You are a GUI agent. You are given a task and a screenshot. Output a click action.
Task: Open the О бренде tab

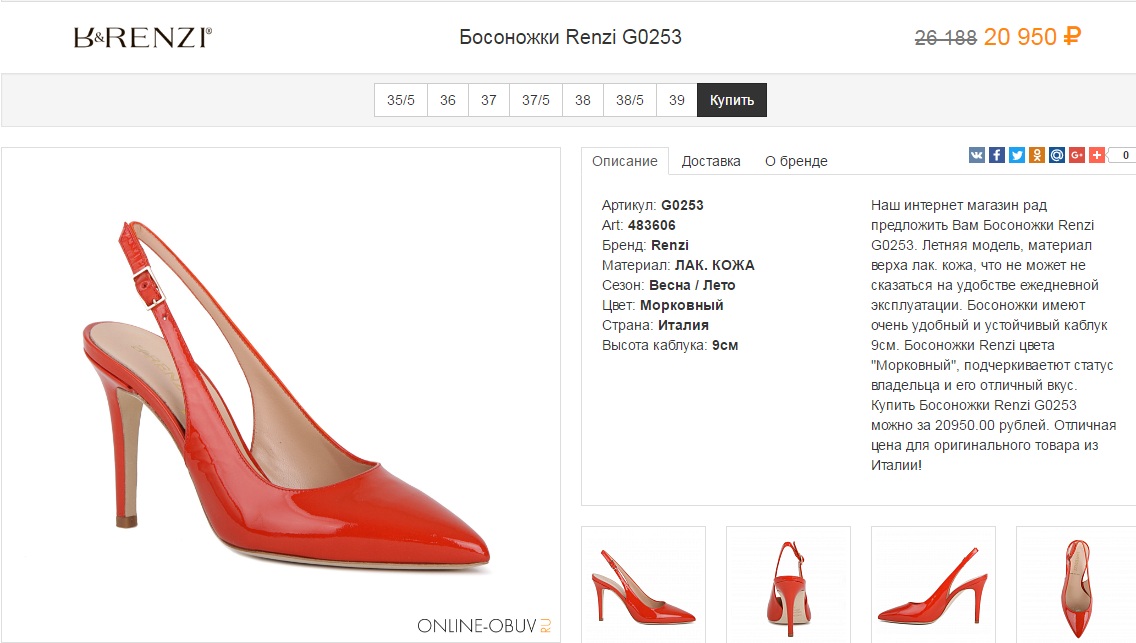click(796, 161)
